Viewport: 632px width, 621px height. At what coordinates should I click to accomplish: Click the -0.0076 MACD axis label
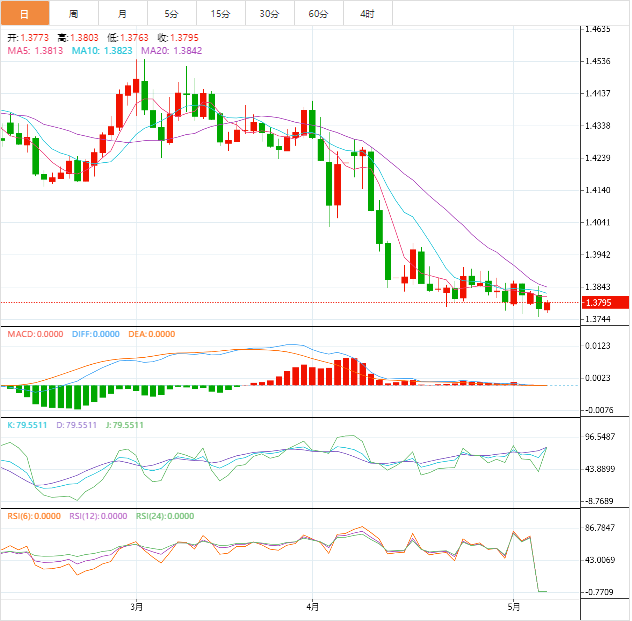pos(598,410)
